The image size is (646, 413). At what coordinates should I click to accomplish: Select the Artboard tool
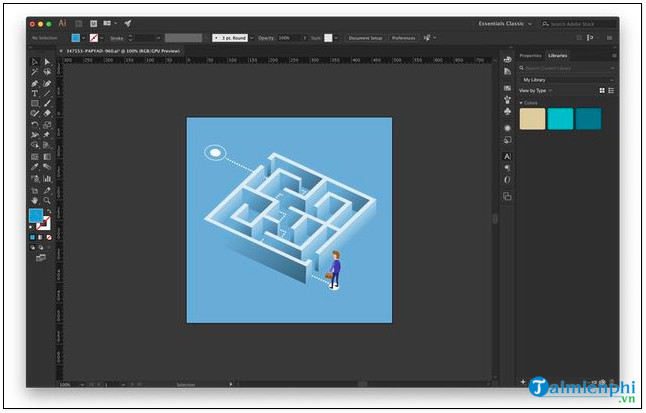[35, 190]
